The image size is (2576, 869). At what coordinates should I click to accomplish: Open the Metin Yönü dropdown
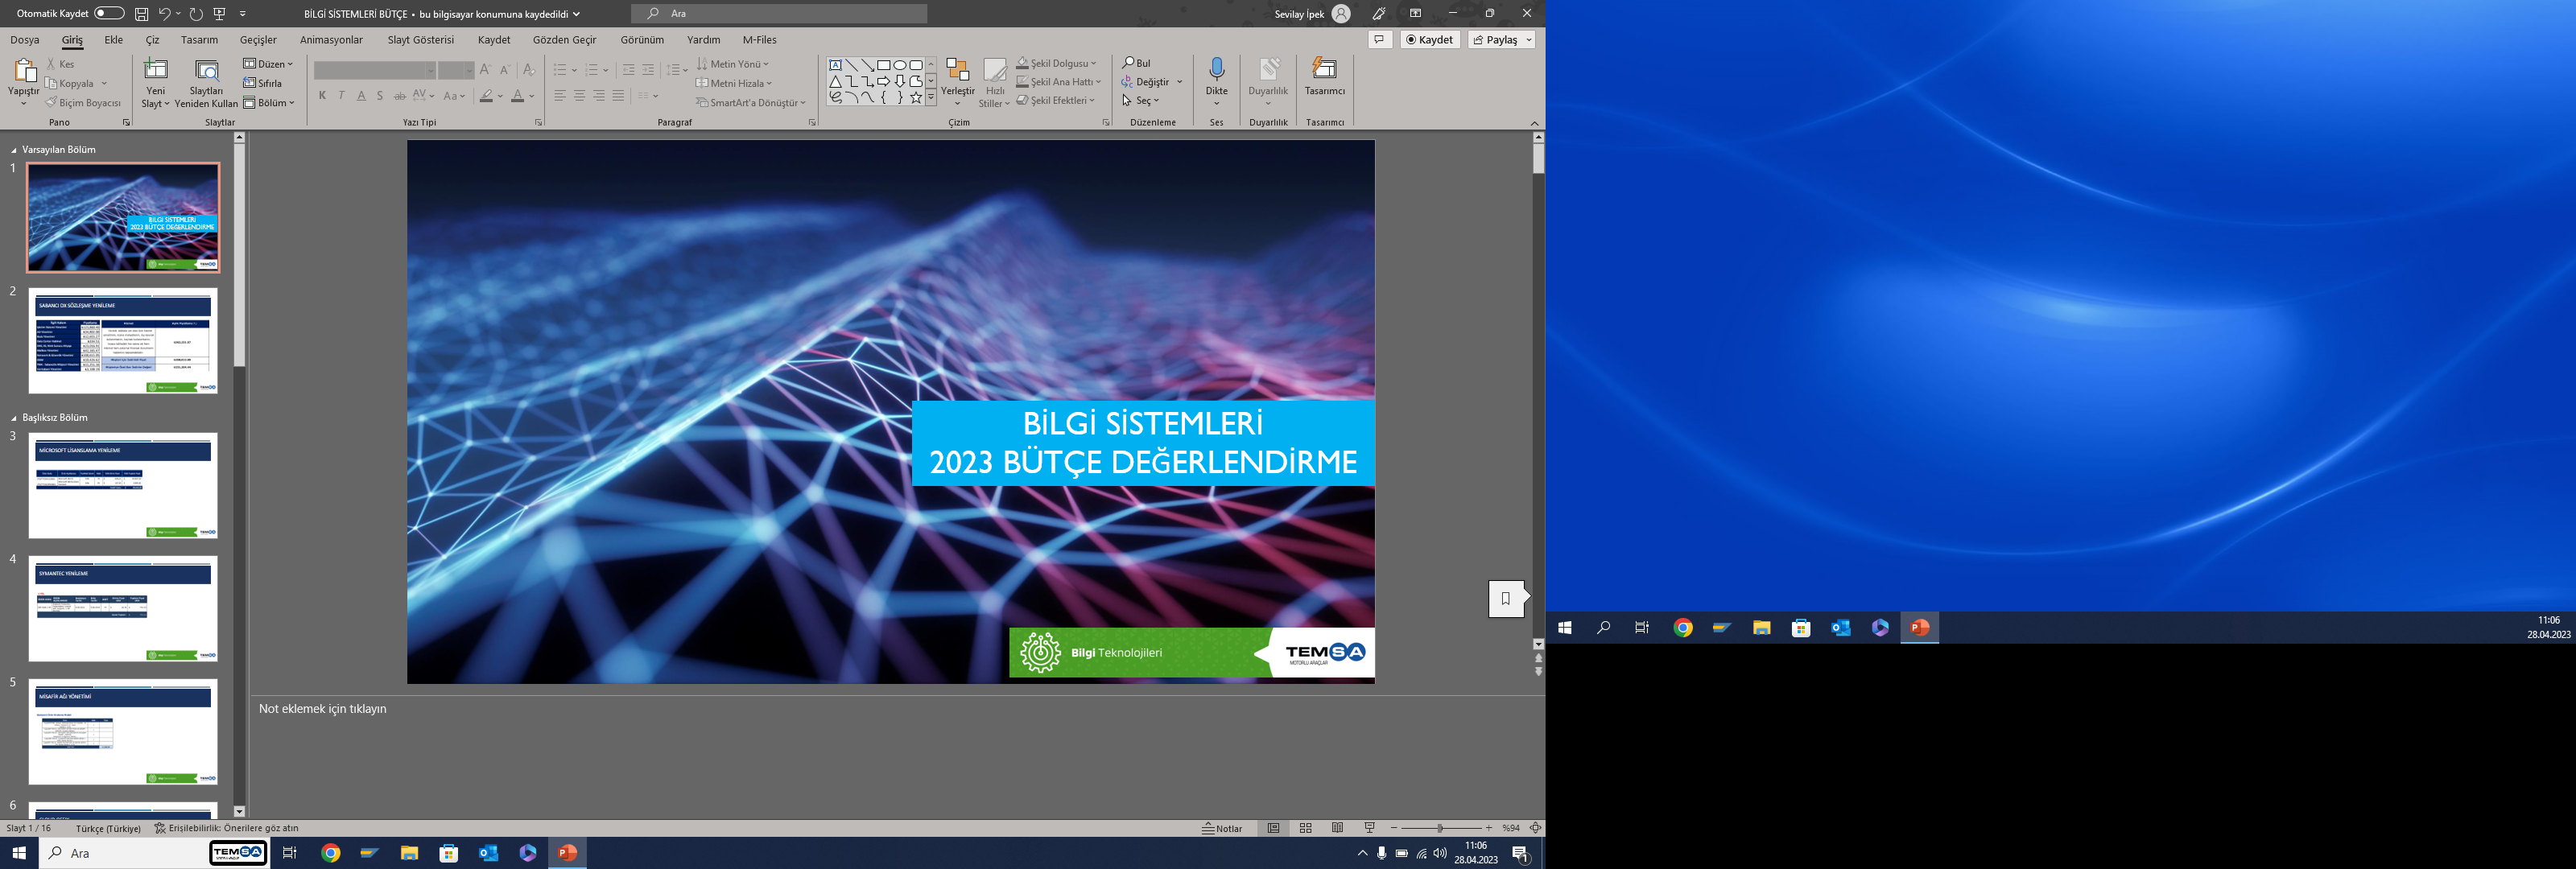click(x=733, y=64)
